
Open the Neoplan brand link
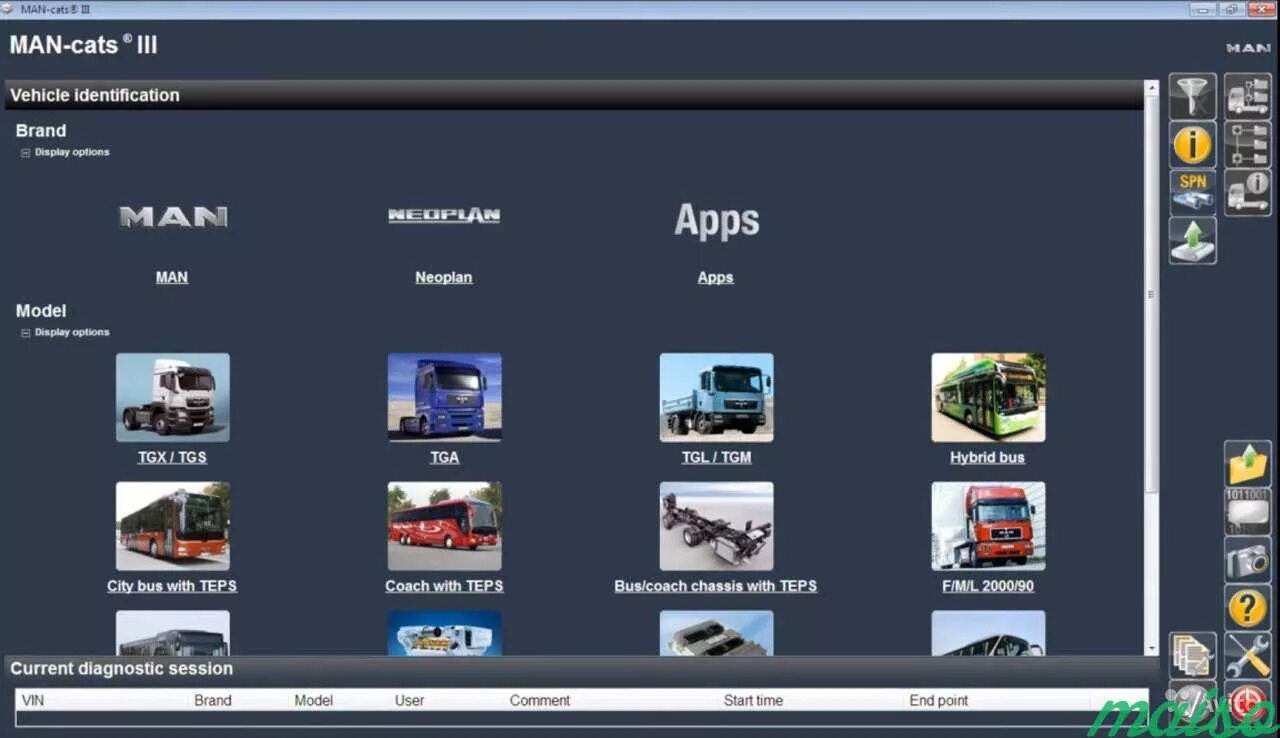pyautogui.click(x=444, y=277)
